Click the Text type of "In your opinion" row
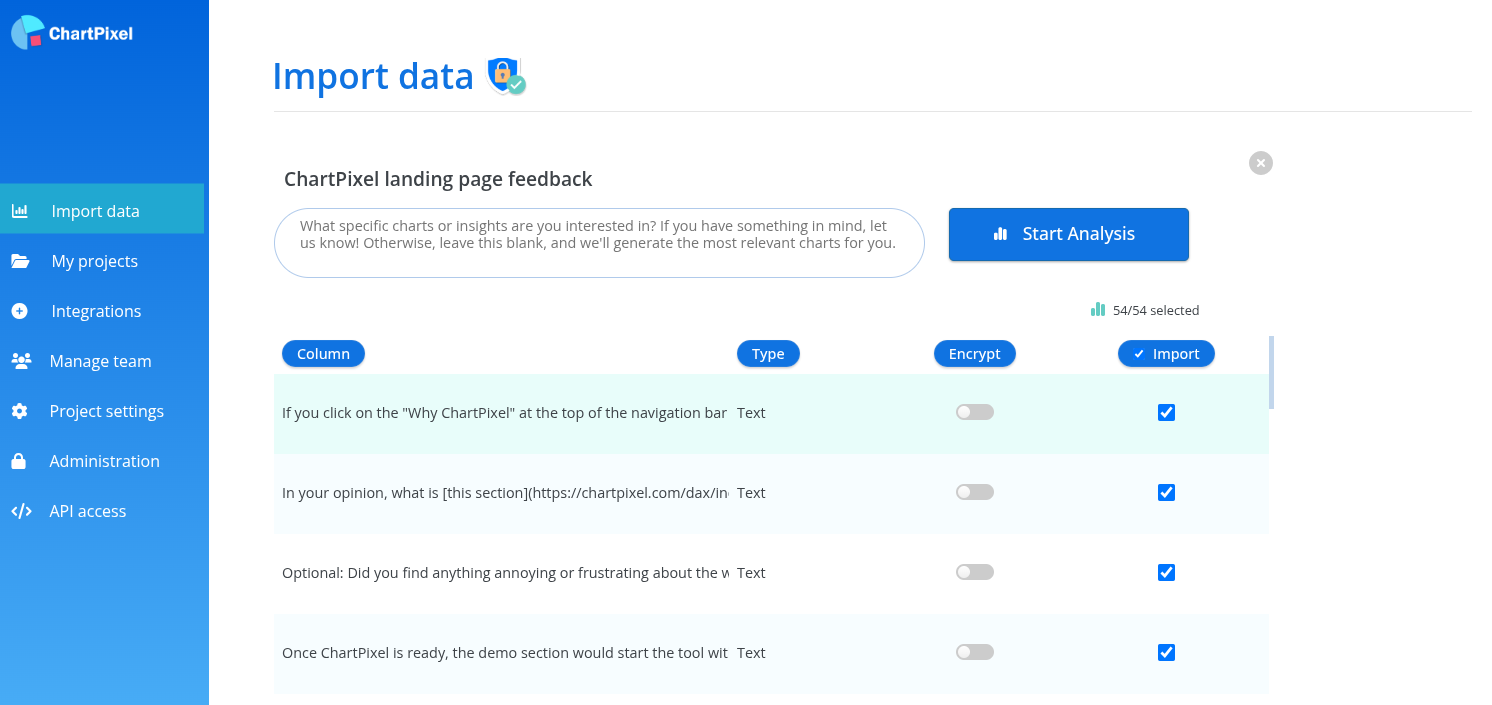This screenshot has height=705, width=1492. point(751,493)
